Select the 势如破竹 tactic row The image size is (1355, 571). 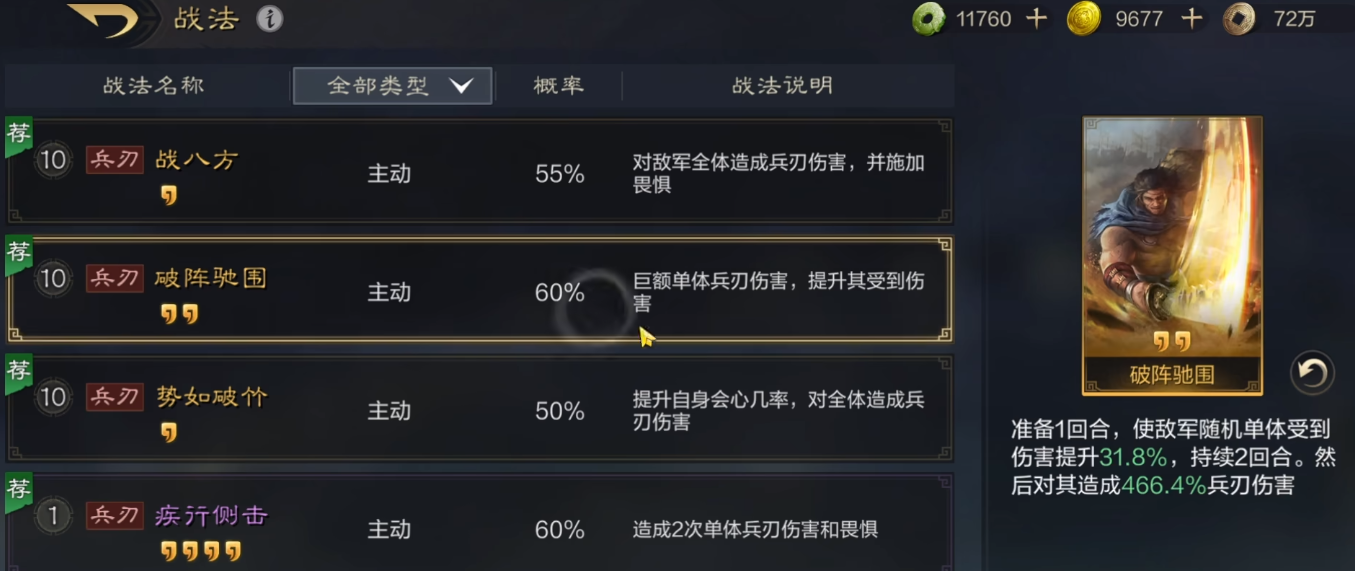pyautogui.click(x=480, y=409)
